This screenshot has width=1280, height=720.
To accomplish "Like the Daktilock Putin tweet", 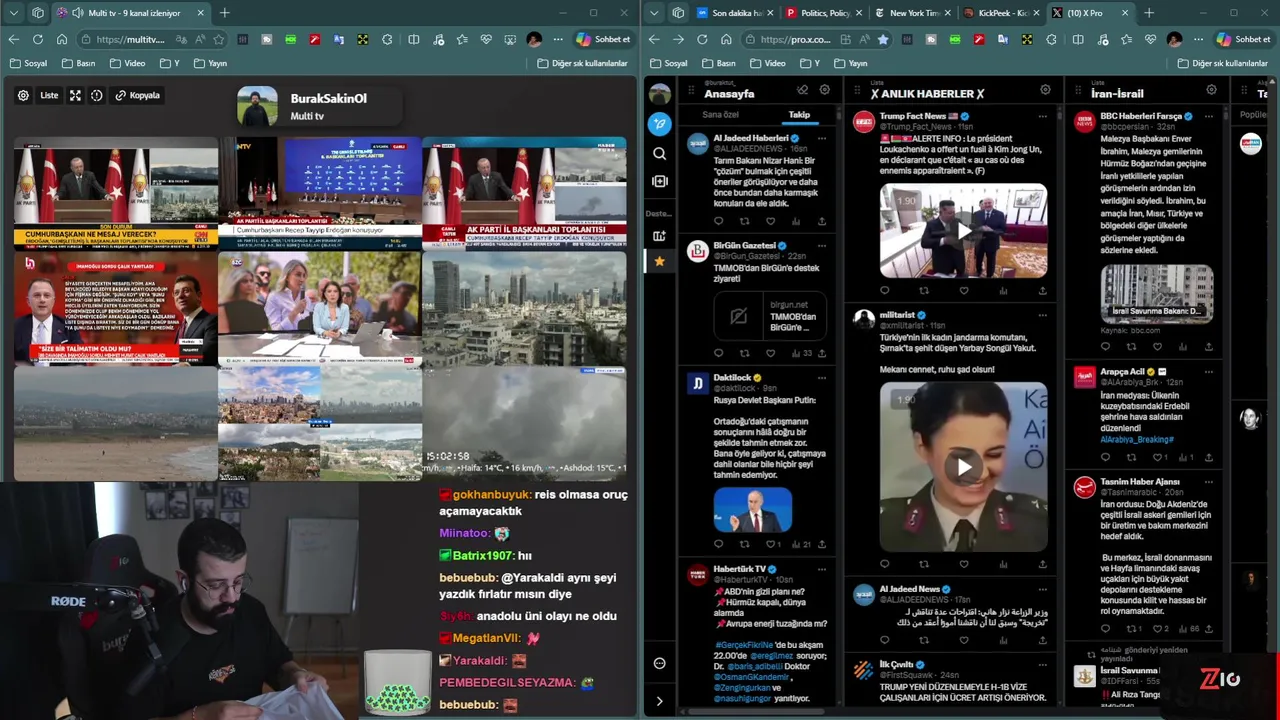I will (770, 544).
